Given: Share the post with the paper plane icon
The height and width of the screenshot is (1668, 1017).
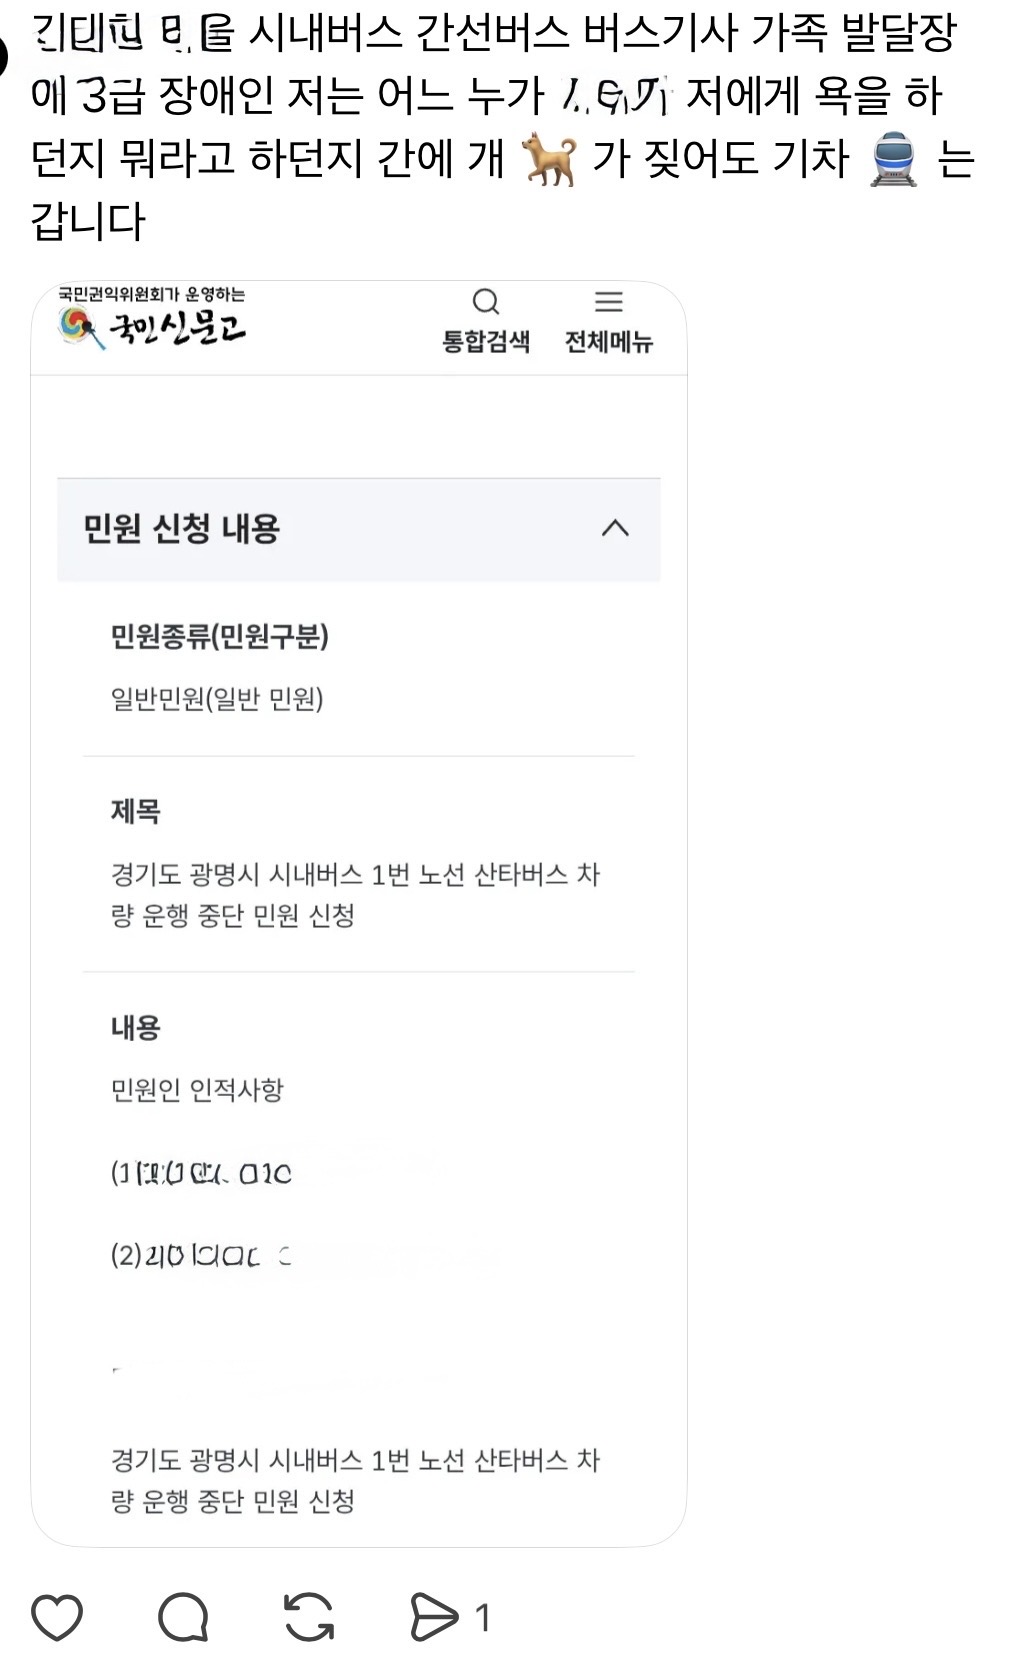Looking at the screenshot, I should click(x=434, y=1617).
